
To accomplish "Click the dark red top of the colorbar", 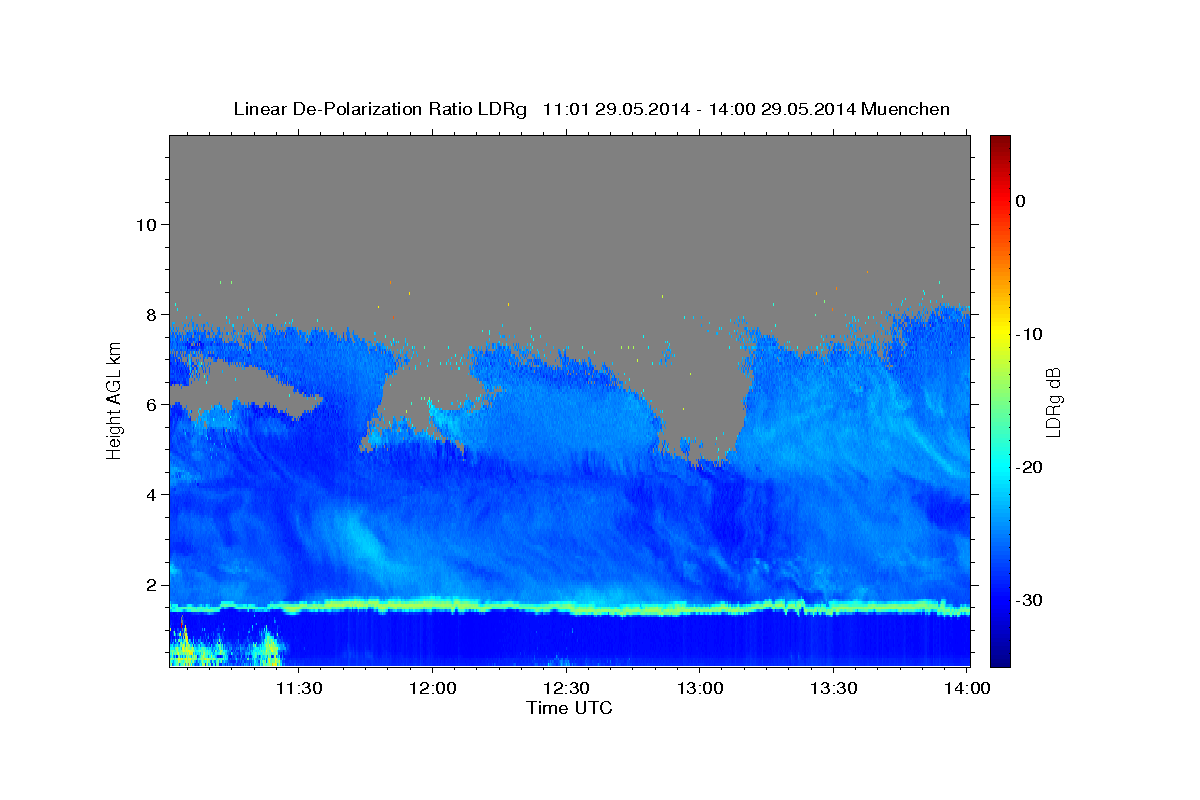I will tap(1000, 143).
